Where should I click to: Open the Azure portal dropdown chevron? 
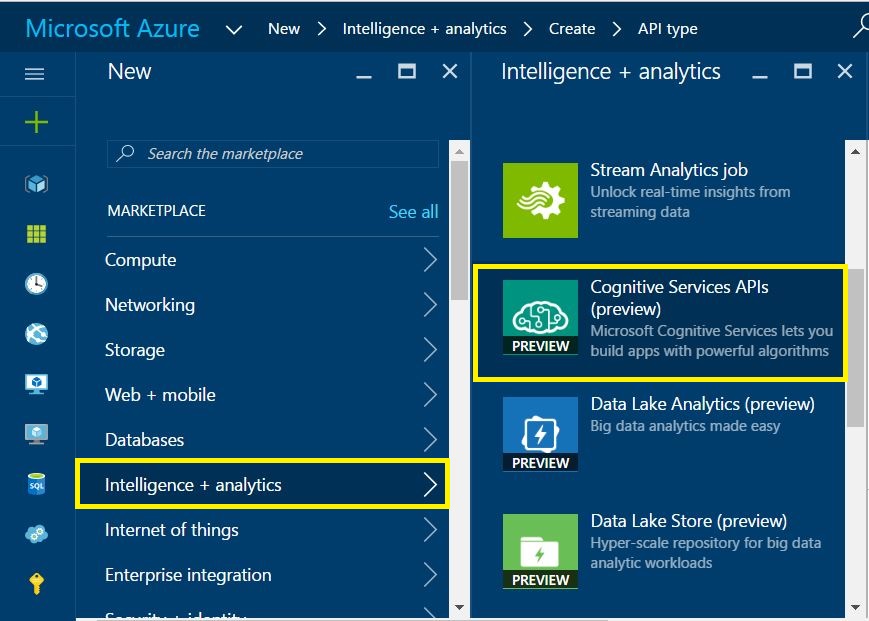pos(235,29)
